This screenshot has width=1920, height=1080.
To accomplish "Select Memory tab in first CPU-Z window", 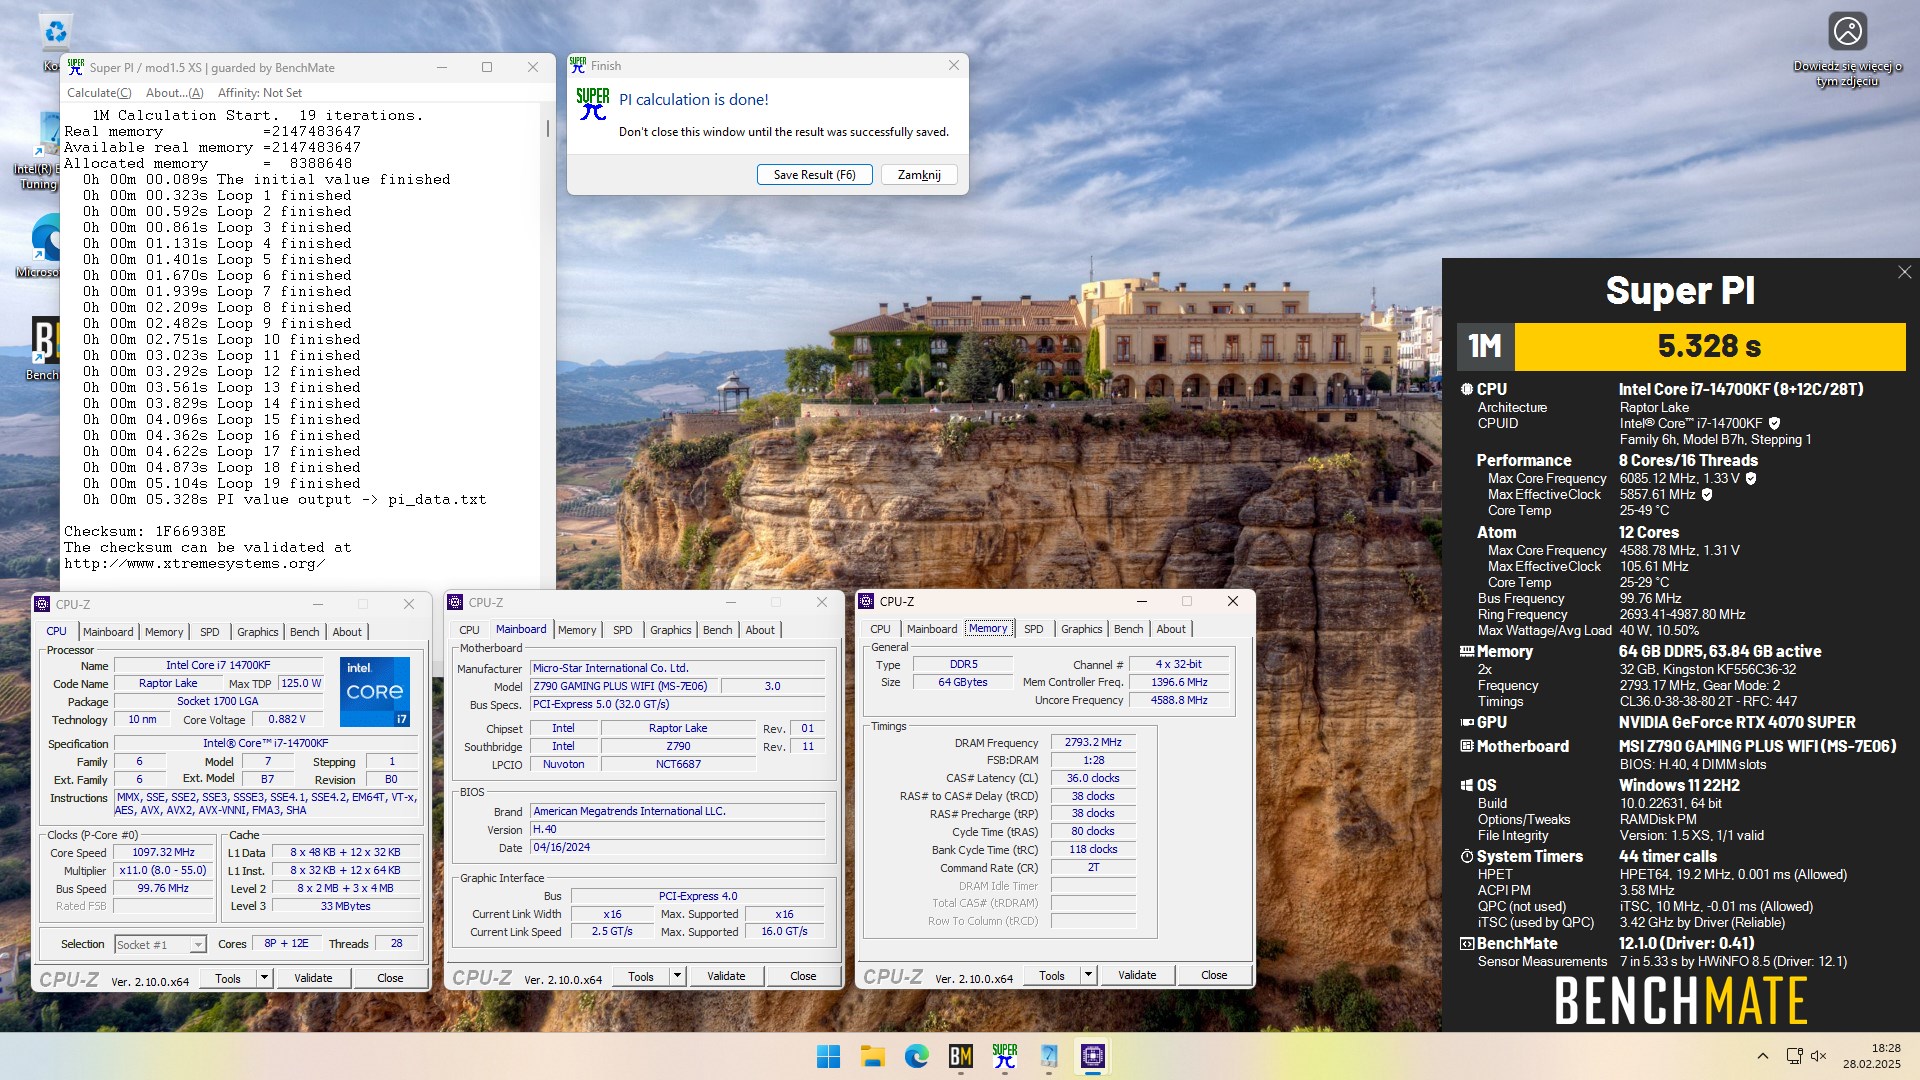I will pos(164,632).
